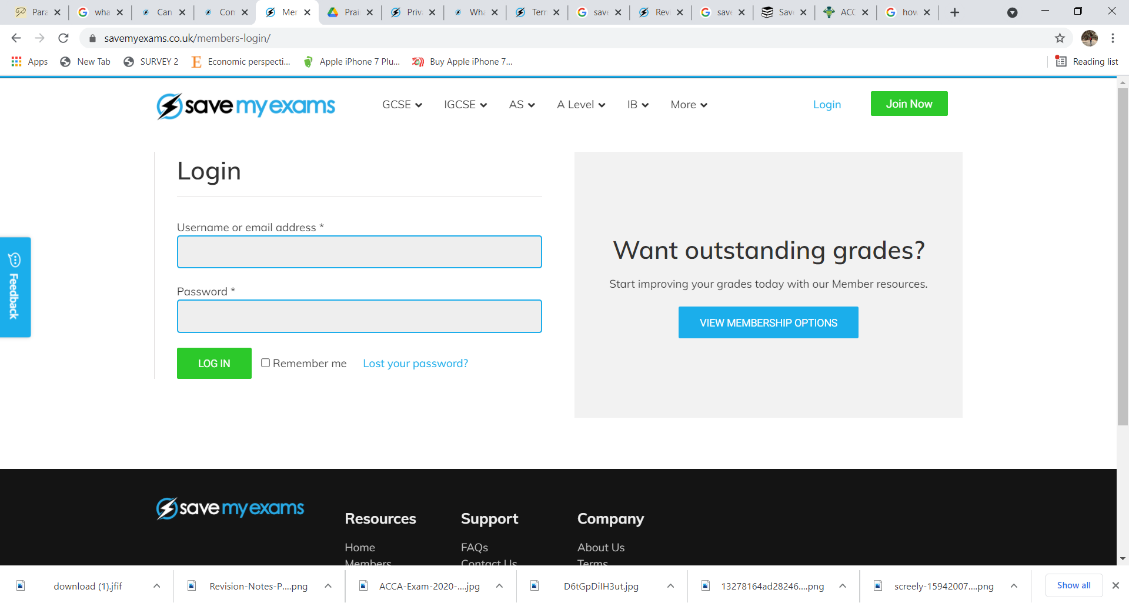
Task: Click the Password input field
Action: pyautogui.click(x=359, y=316)
